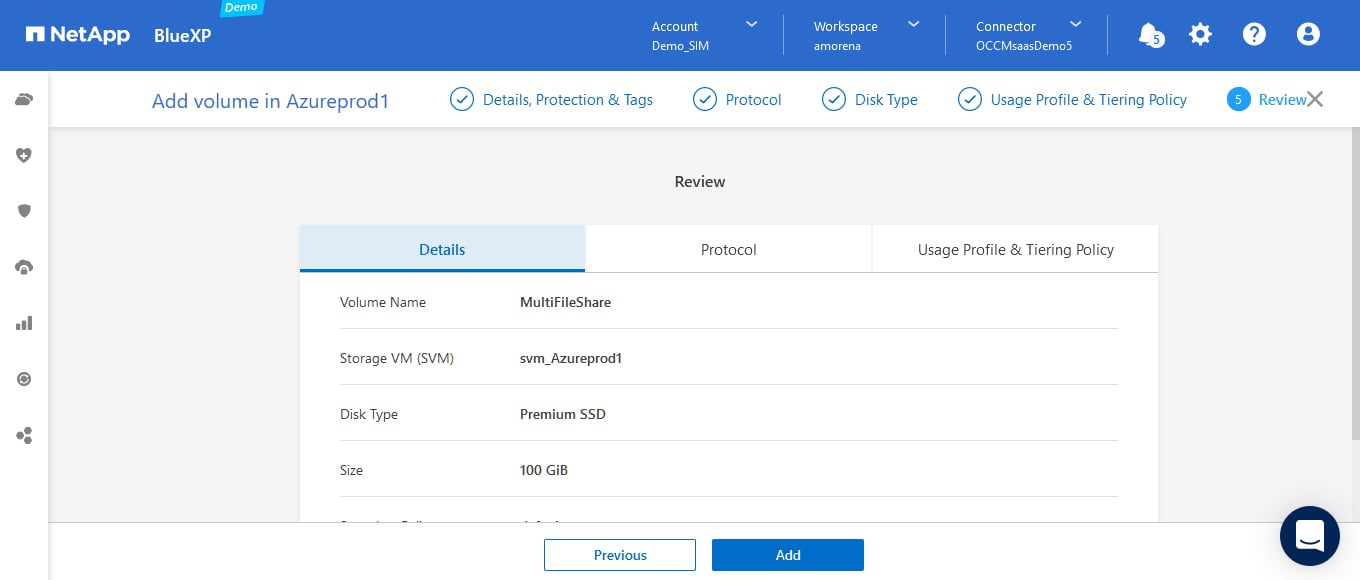Open the storage cloud sidebar icon
The height and width of the screenshot is (580, 1360).
[x=24, y=99]
